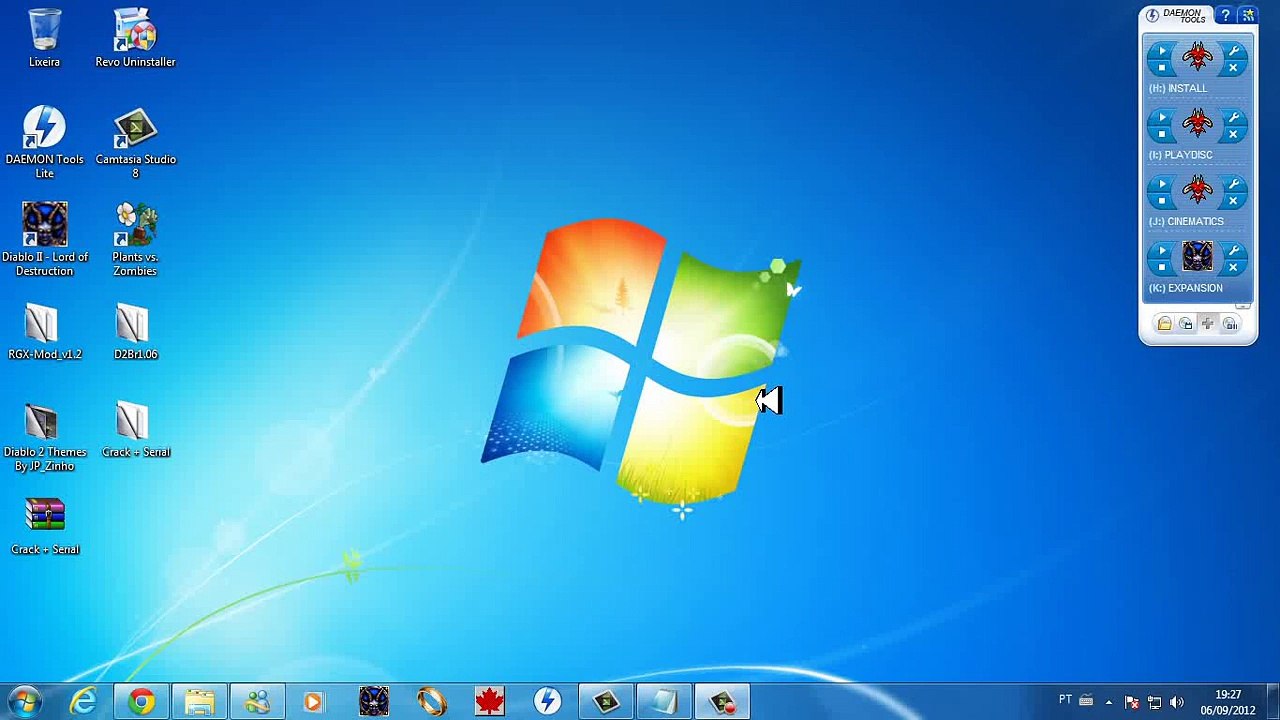Click stop button for (H:) INSTALL drive
Screen dimensions: 1280x720
[x=1162, y=68]
